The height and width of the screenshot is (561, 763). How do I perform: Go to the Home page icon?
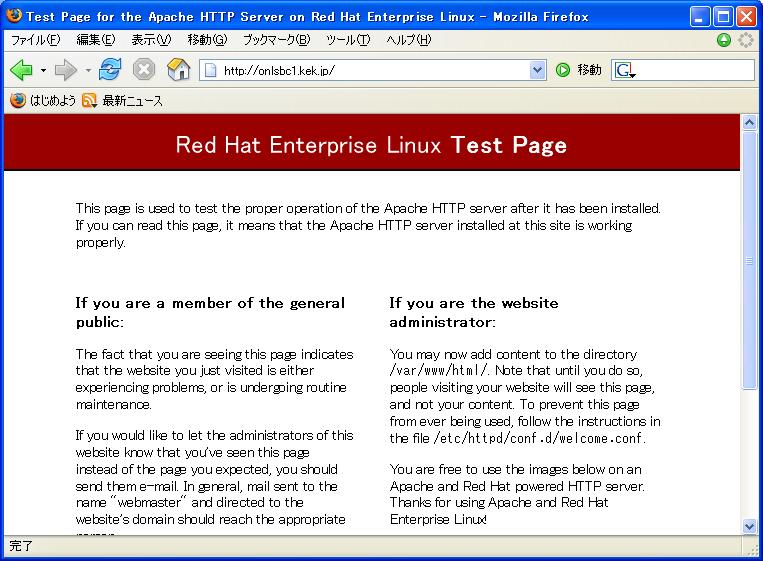pos(179,69)
